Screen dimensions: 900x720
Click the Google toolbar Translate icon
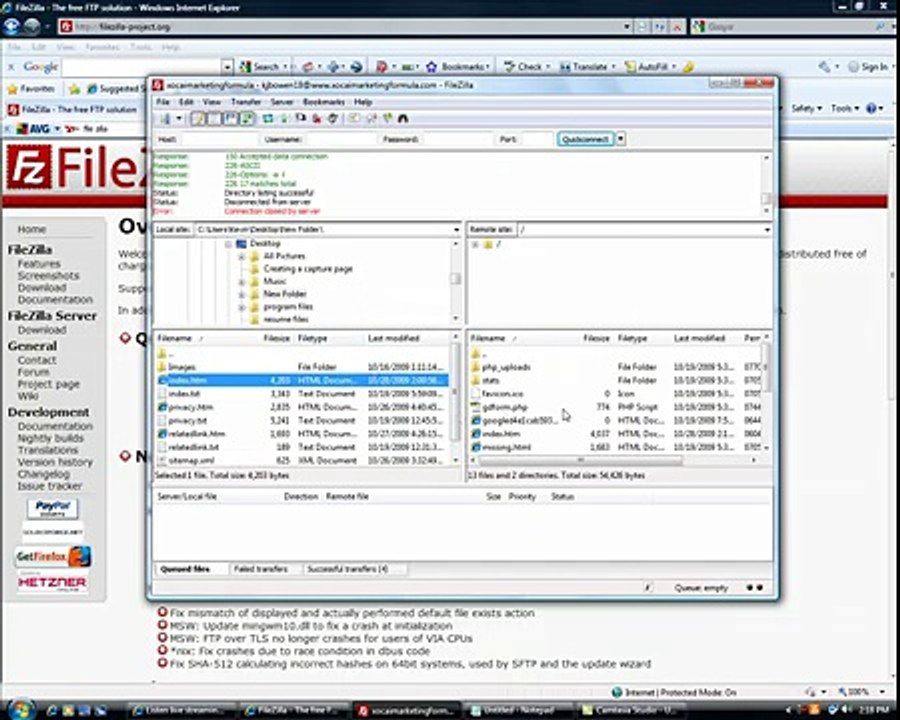pos(565,67)
